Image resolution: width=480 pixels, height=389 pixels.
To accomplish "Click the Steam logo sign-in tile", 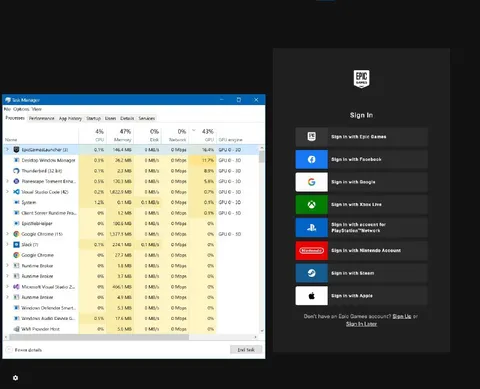I will click(x=311, y=273).
